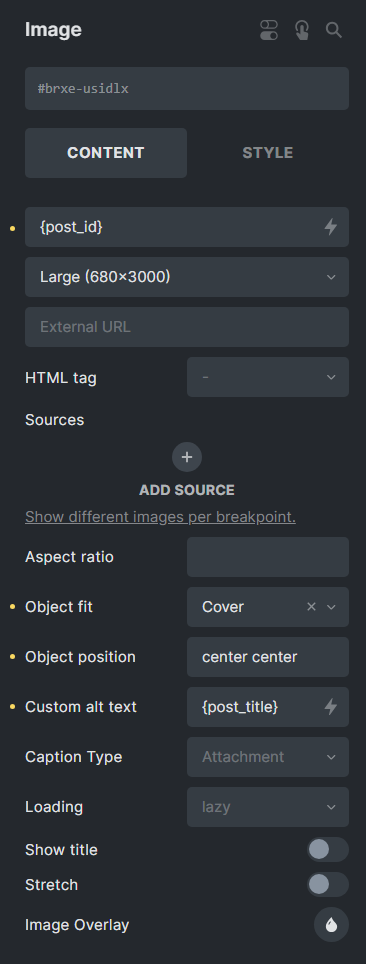Click the ADD SOURCE button label

pyautogui.click(x=187, y=490)
